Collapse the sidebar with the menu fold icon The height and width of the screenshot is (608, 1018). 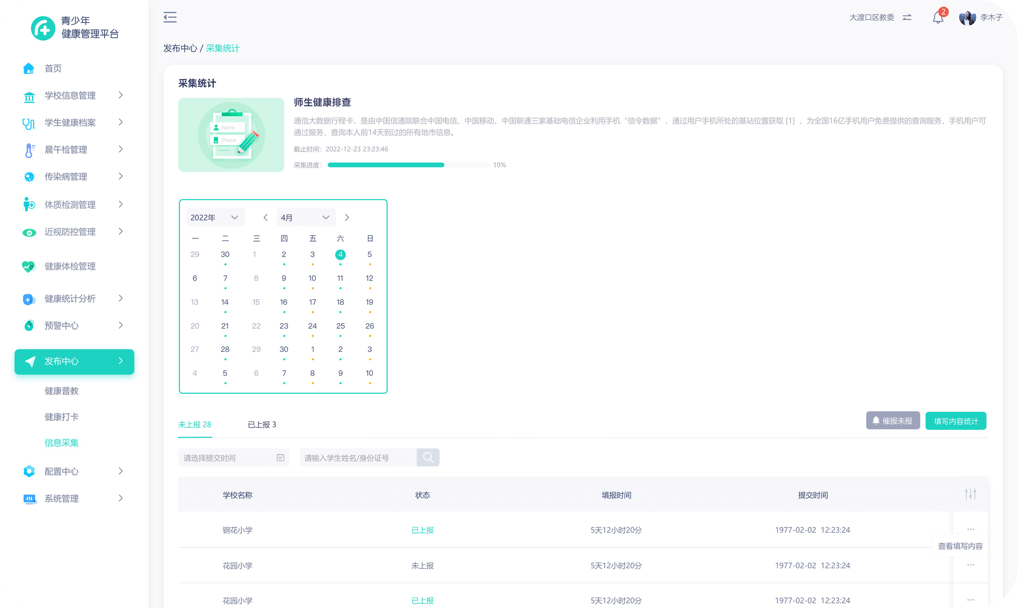click(170, 17)
